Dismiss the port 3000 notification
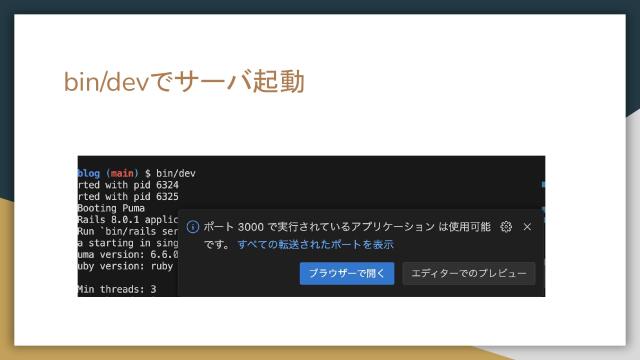This screenshot has height=360, width=640. [x=527, y=227]
